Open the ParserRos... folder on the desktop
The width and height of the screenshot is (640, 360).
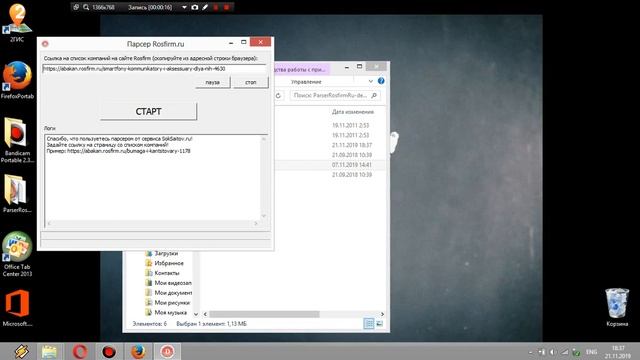coord(17,193)
